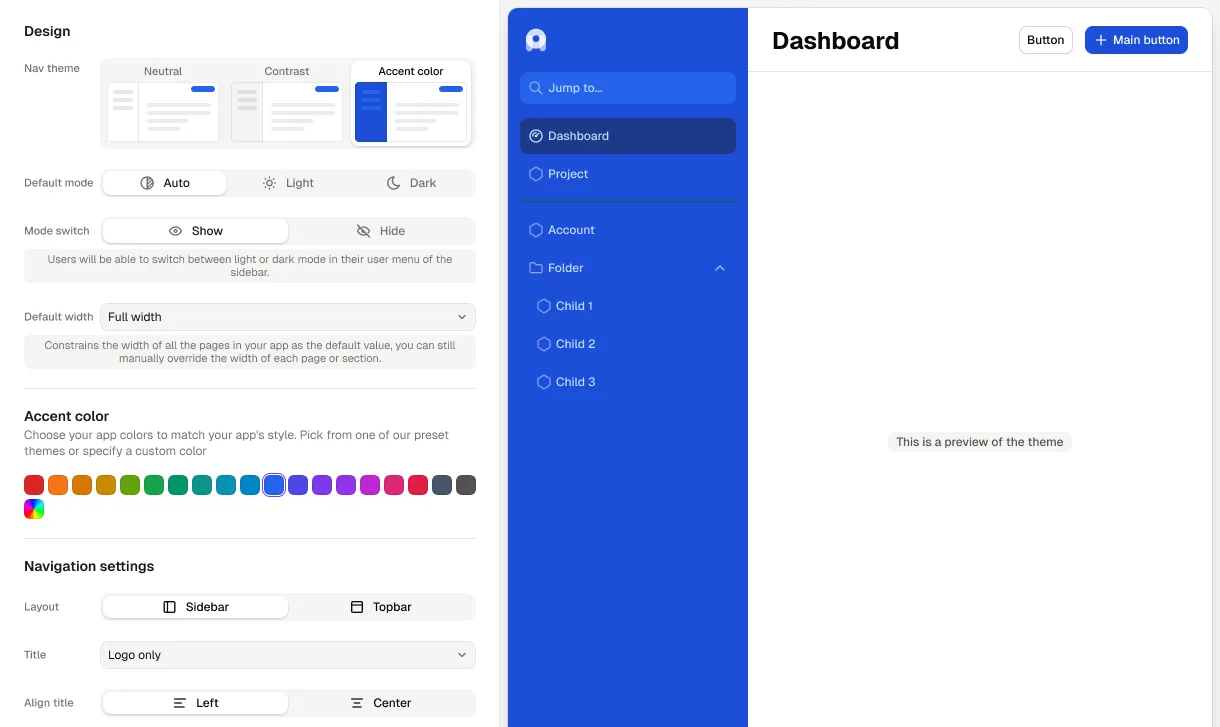
Task: Click the hexagon icon beside Project
Action: [536, 174]
